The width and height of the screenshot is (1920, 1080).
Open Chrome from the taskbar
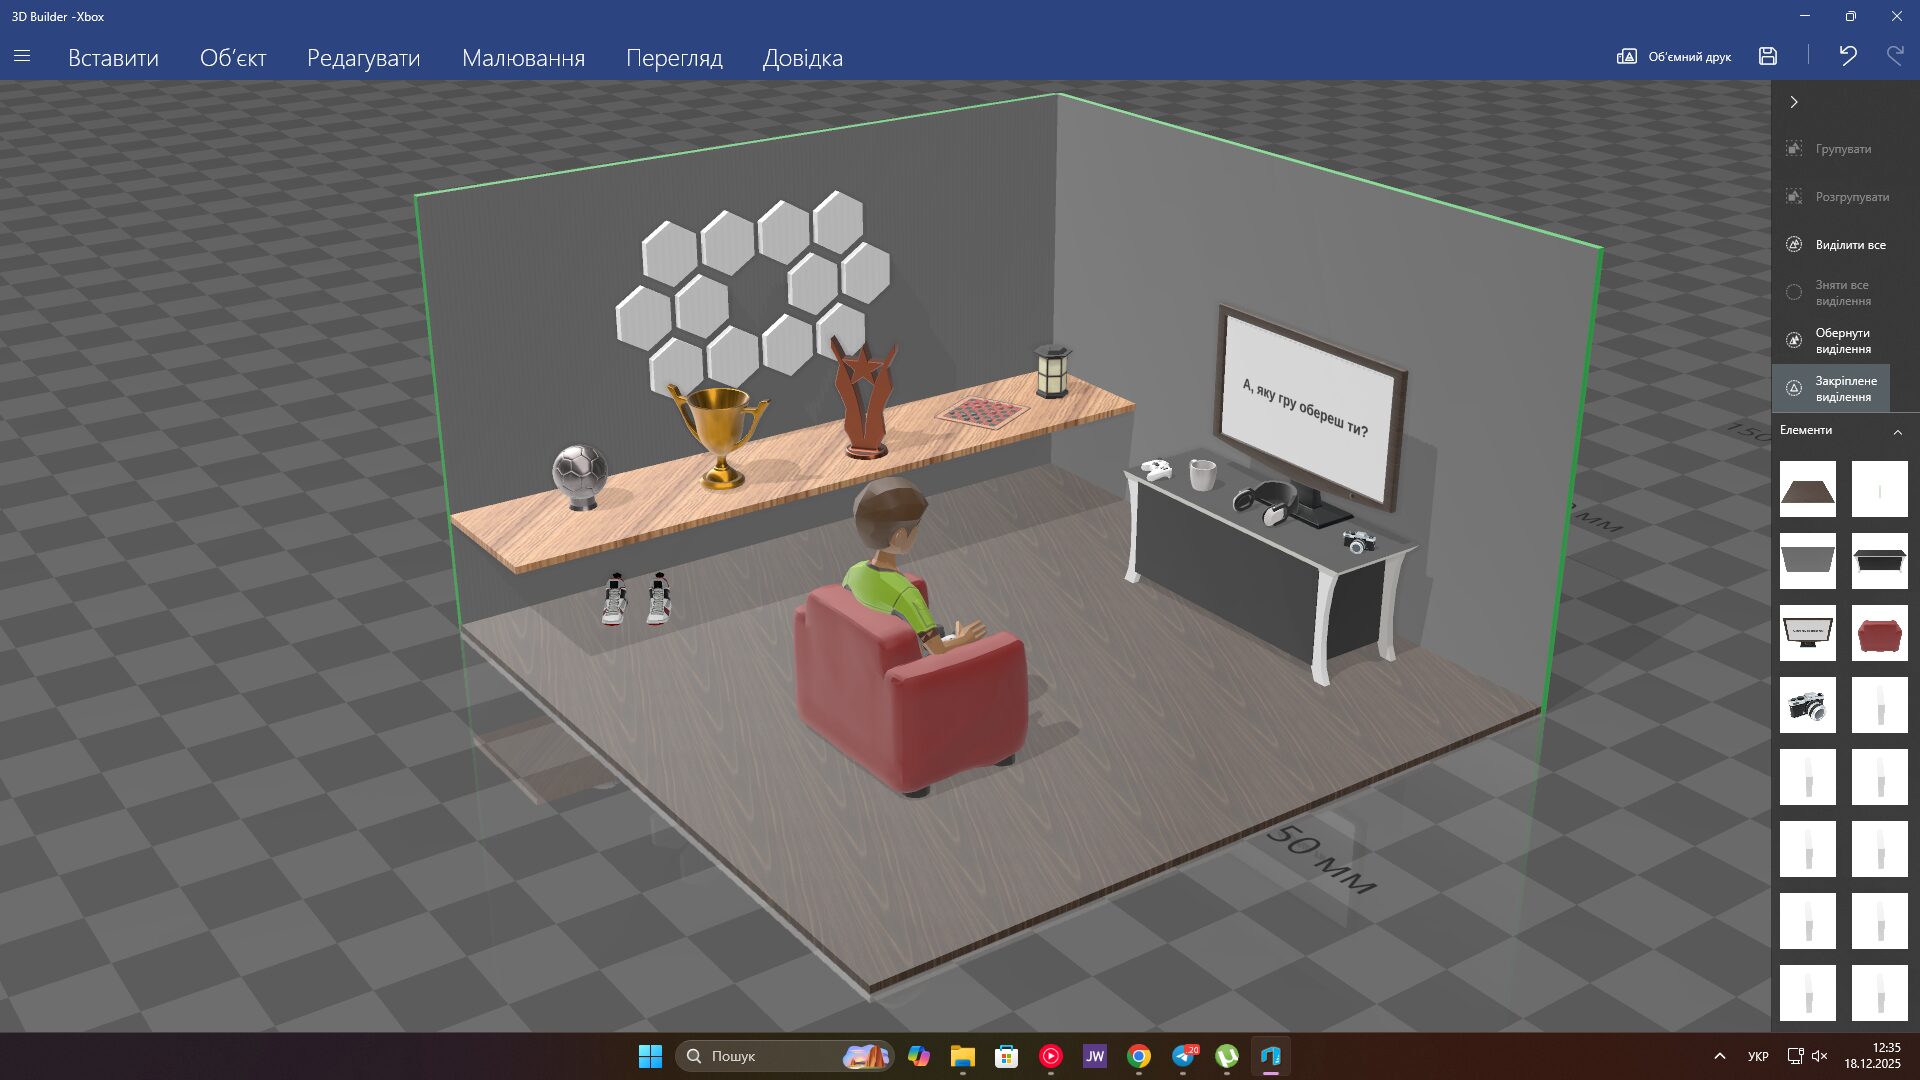1138,1056
